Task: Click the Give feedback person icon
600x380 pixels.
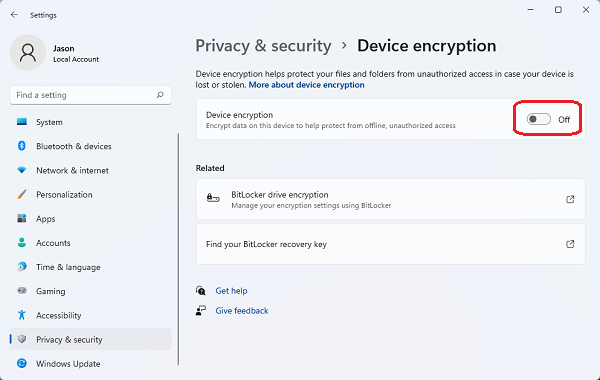Action: (201, 310)
